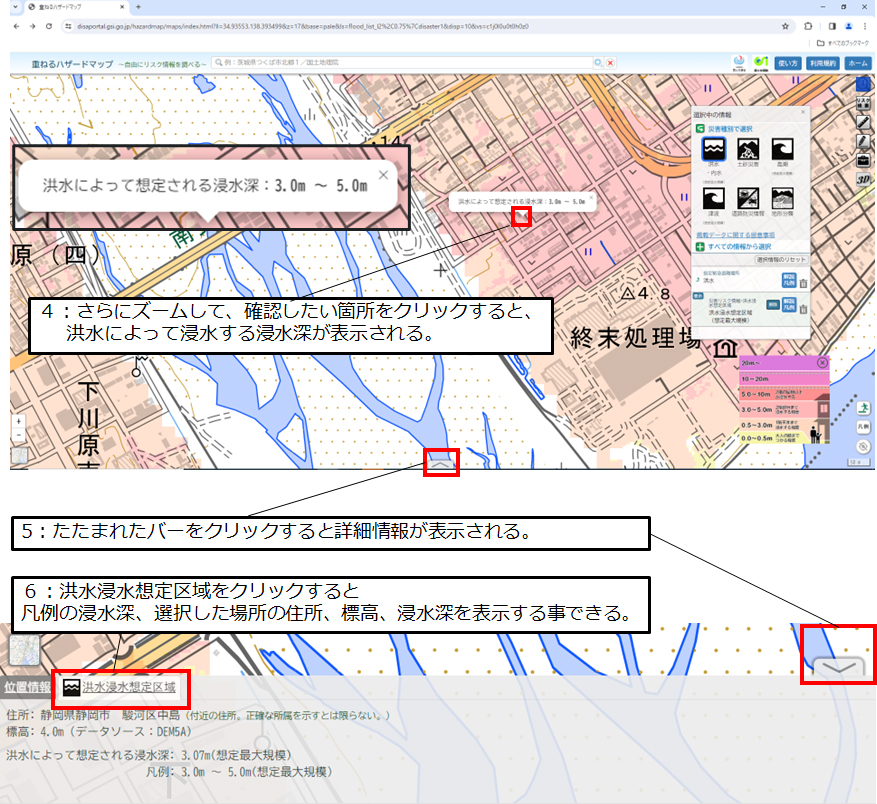
Task: Open the pencil drawing tool on right toolbar
Action: (x=864, y=141)
